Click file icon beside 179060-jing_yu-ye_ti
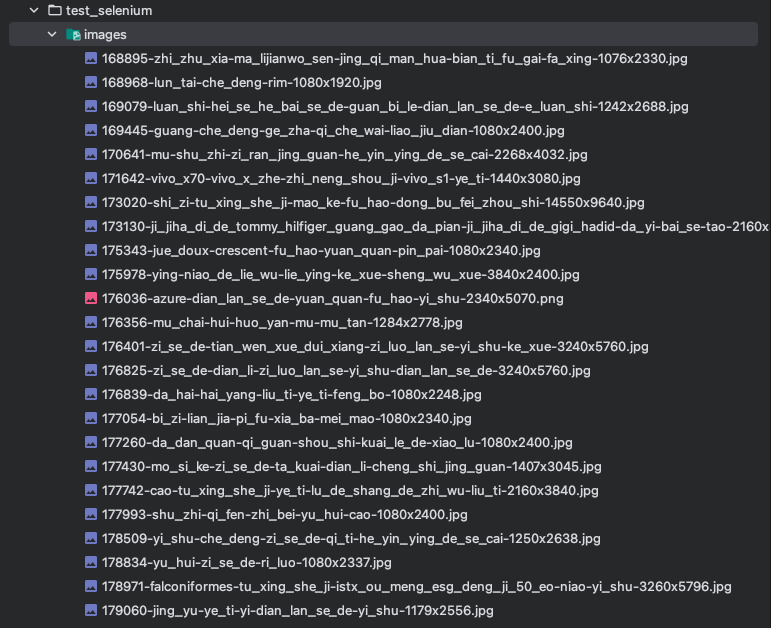 pyautogui.click(x=91, y=611)
